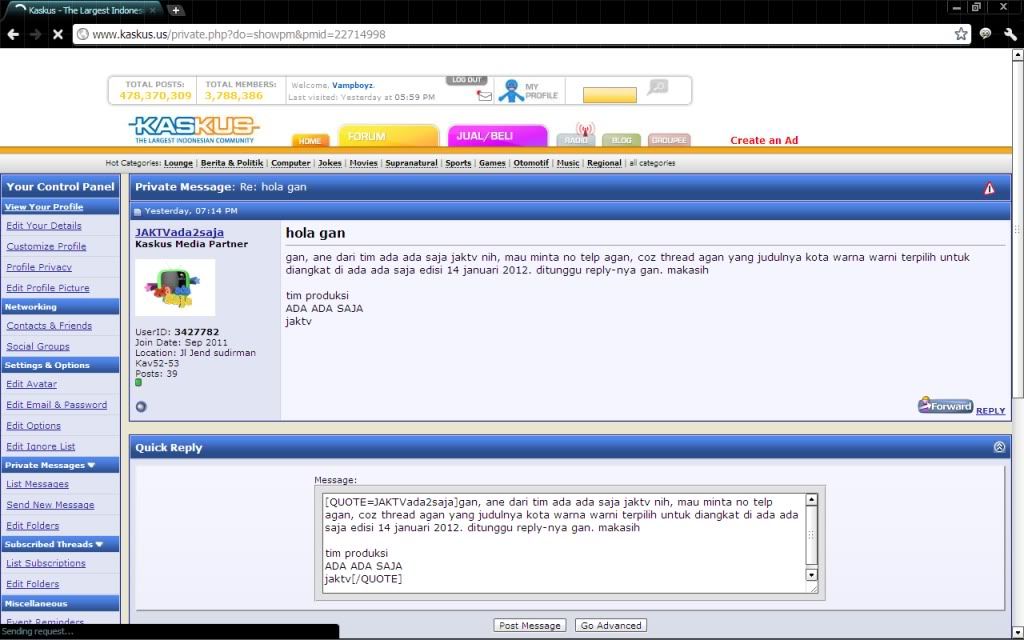Screen dimensions: 1024x640
Task: Report this message using the warning triangle
Action: [x=989, y=188]
